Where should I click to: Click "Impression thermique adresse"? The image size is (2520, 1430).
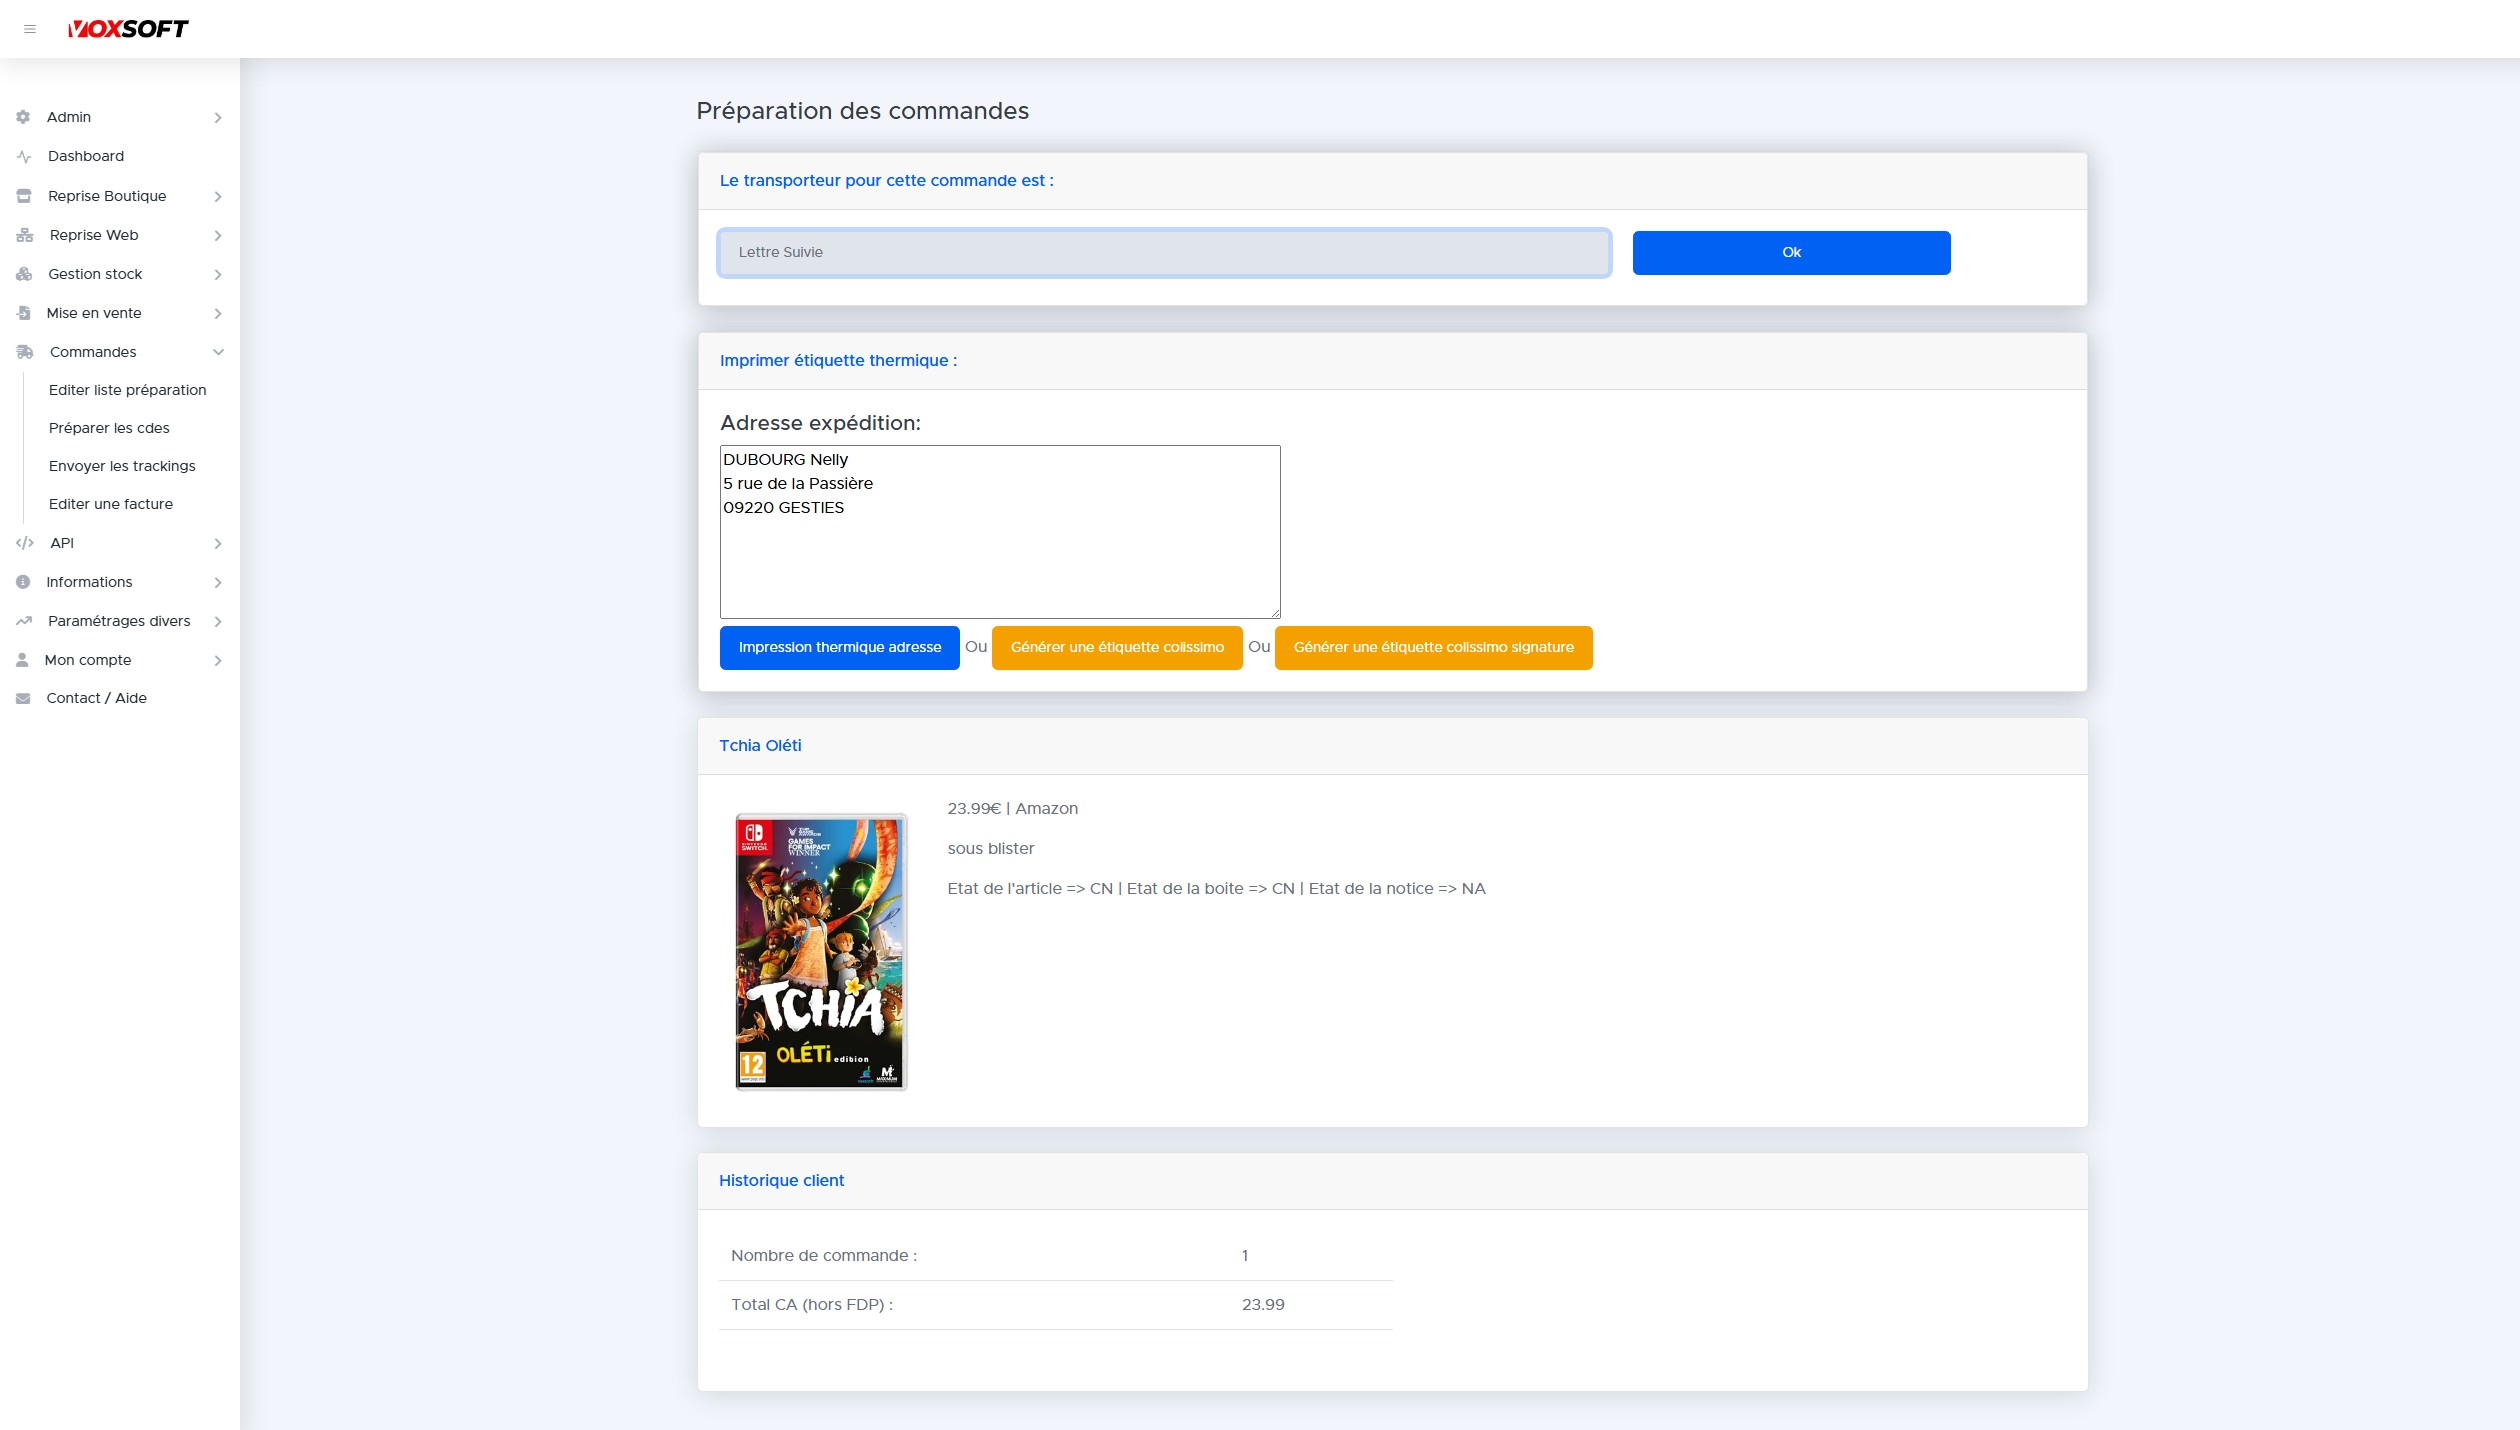coord(839,647)
